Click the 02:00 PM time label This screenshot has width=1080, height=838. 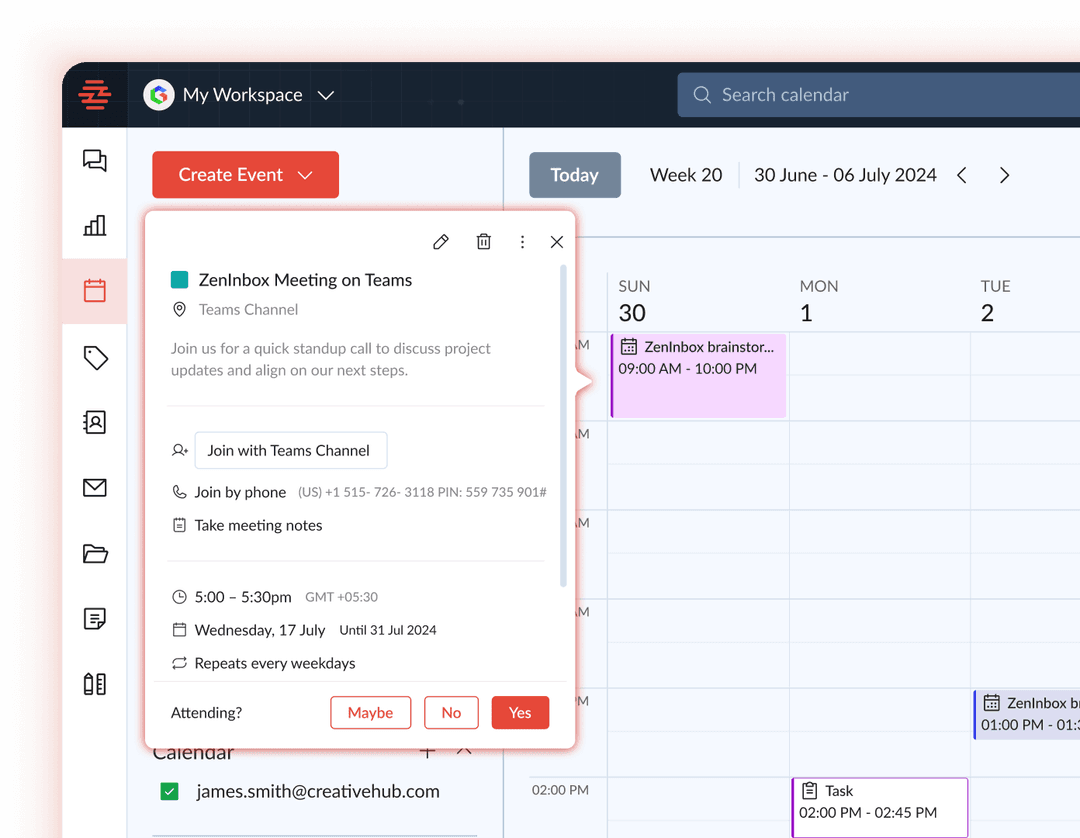(x=560, y=790)
